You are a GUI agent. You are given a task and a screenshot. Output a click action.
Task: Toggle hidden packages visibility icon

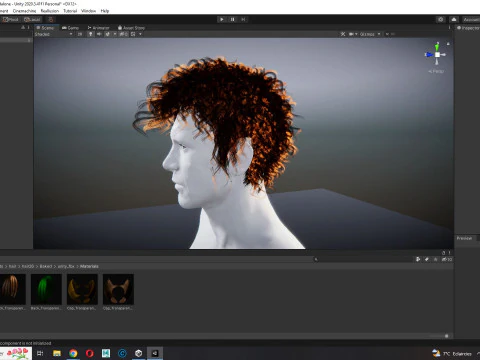[x=447, y=259]
